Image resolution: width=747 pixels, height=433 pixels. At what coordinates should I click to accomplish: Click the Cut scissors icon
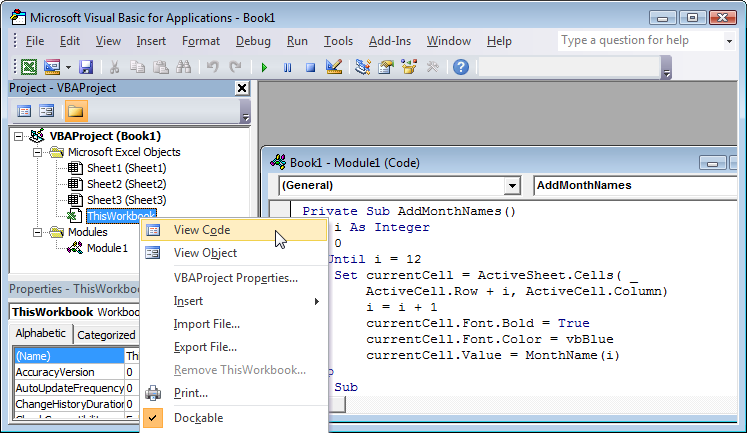114,67
